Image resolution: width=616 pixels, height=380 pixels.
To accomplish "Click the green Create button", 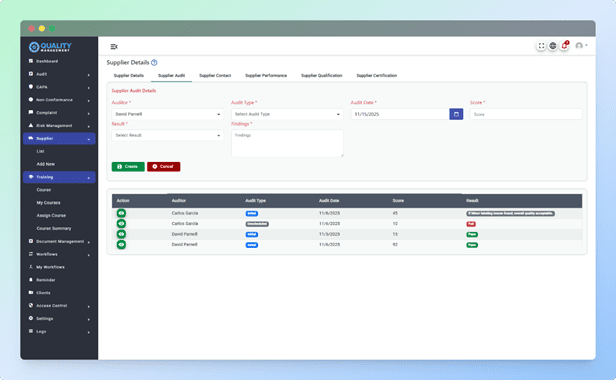I will 128,167.
